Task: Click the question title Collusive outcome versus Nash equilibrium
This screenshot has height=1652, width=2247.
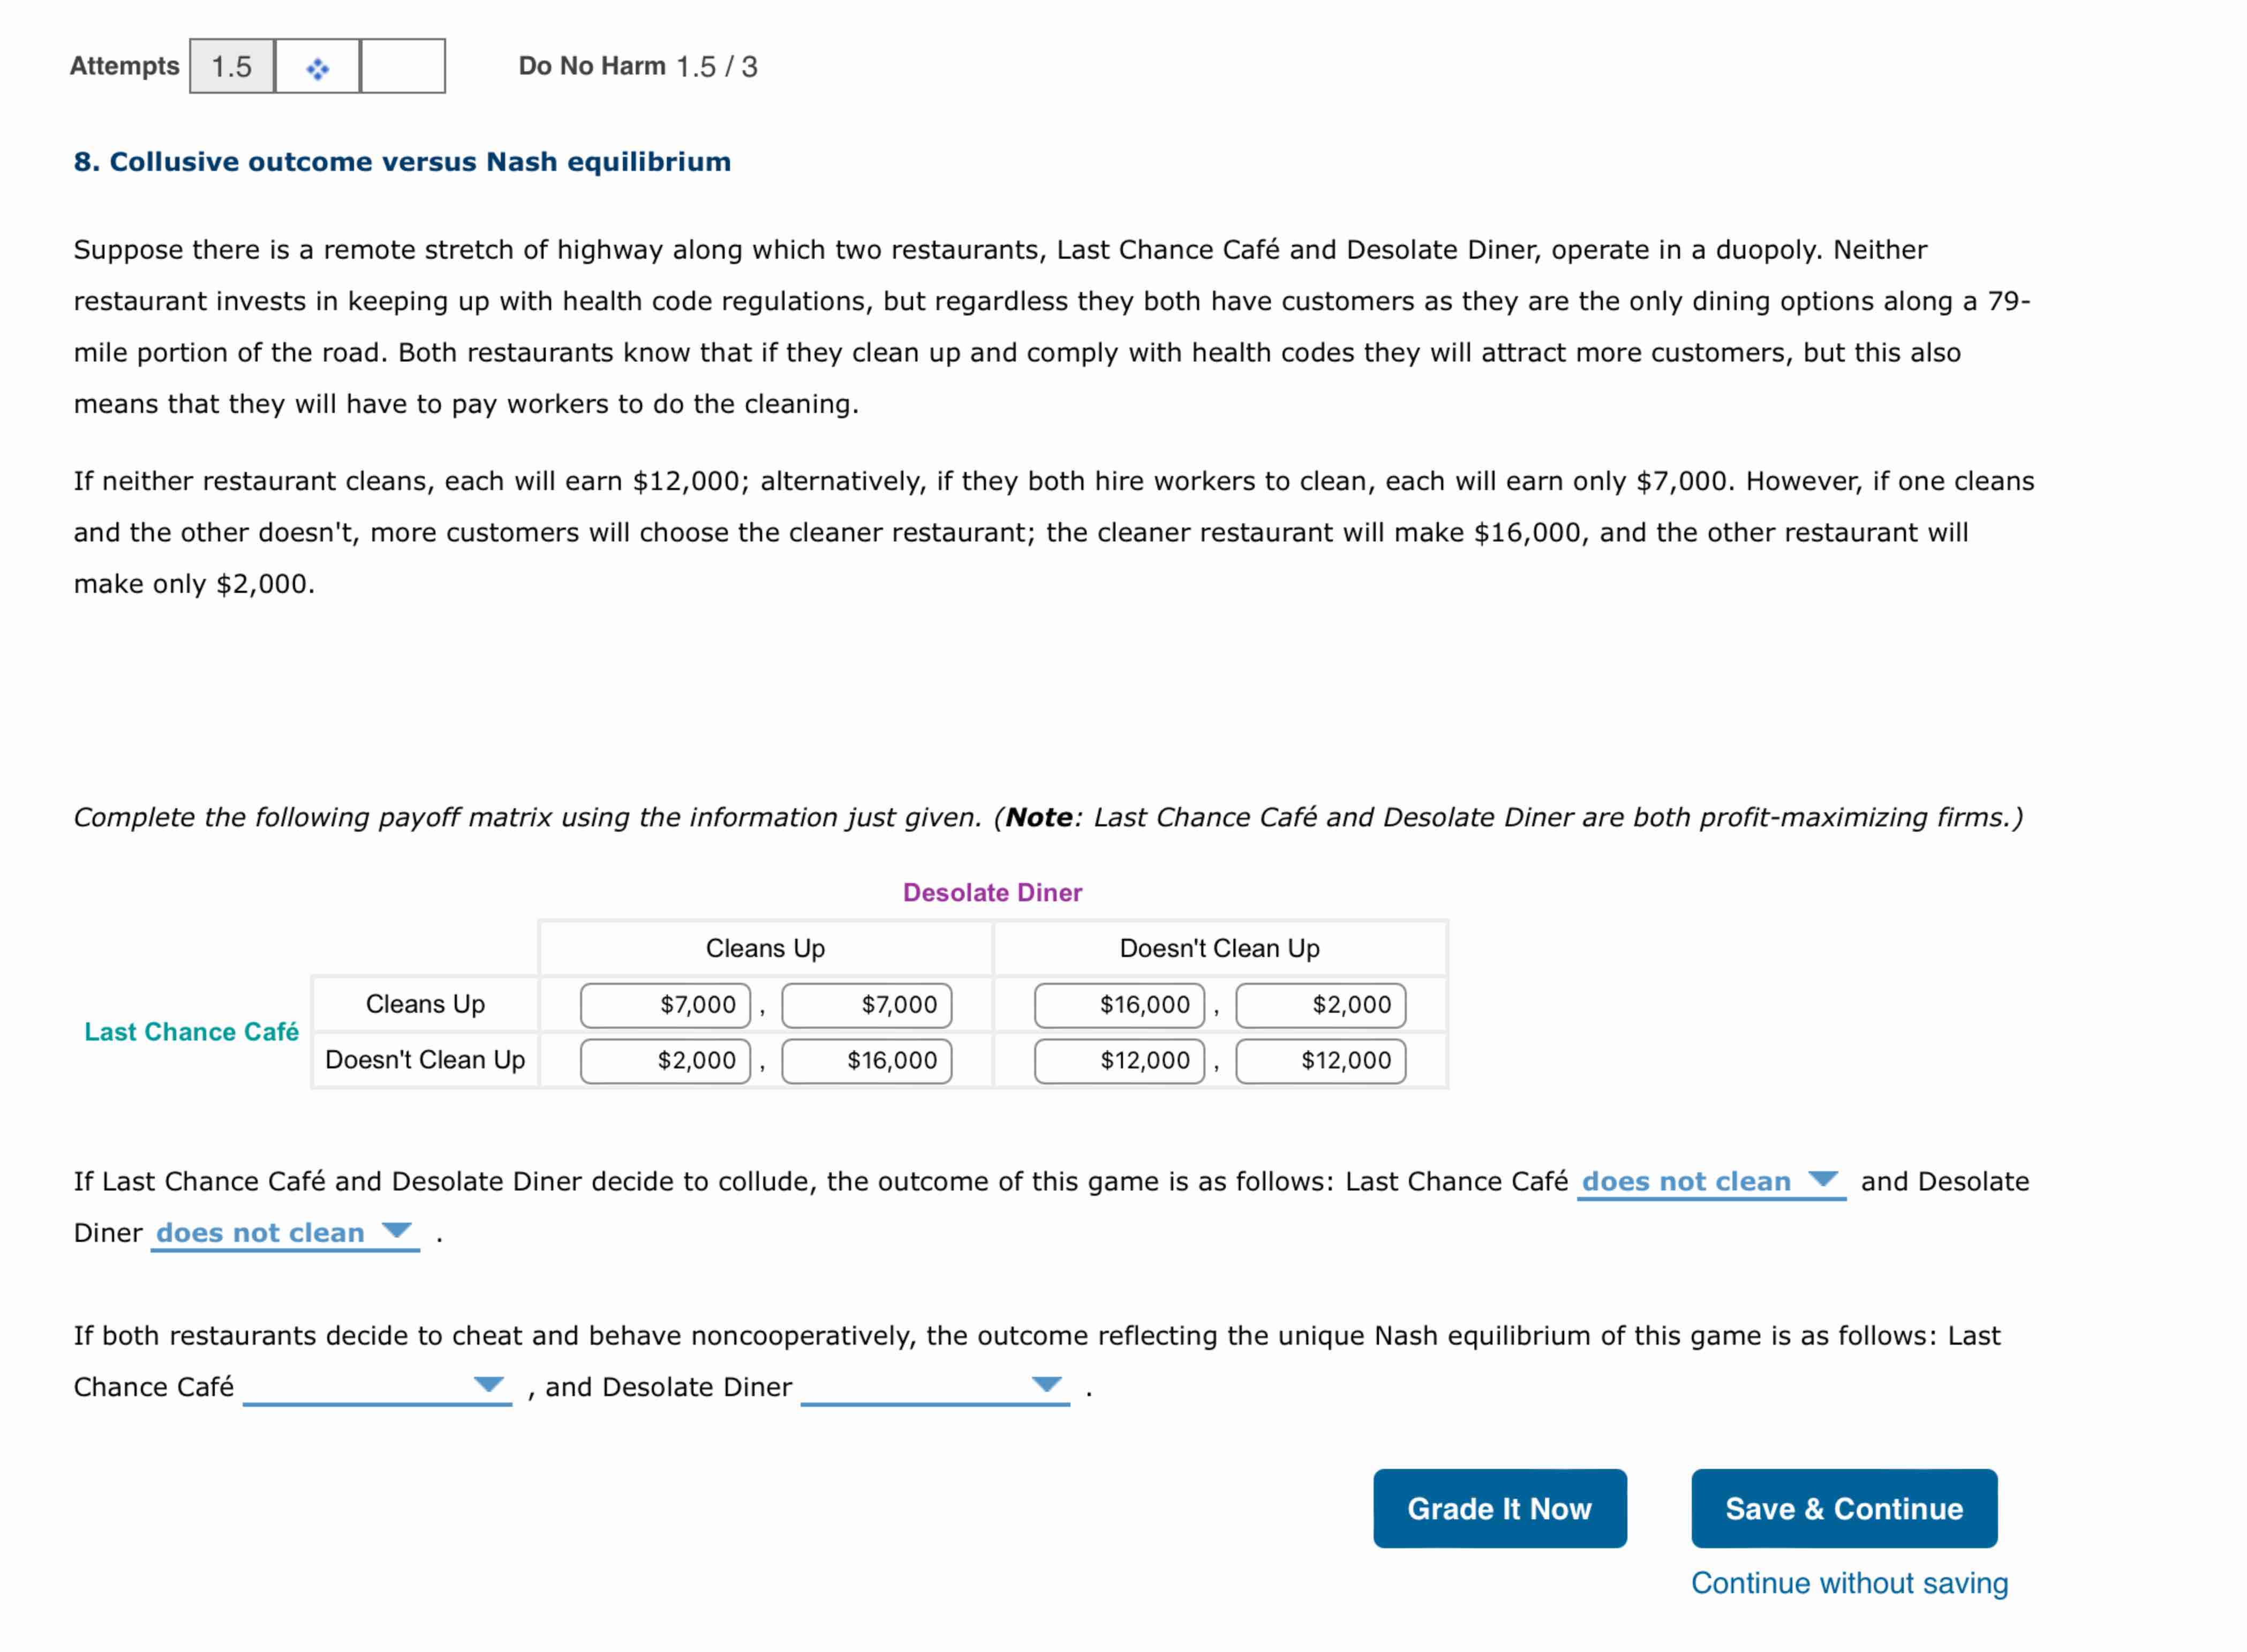Action: (x=402, y=162)
